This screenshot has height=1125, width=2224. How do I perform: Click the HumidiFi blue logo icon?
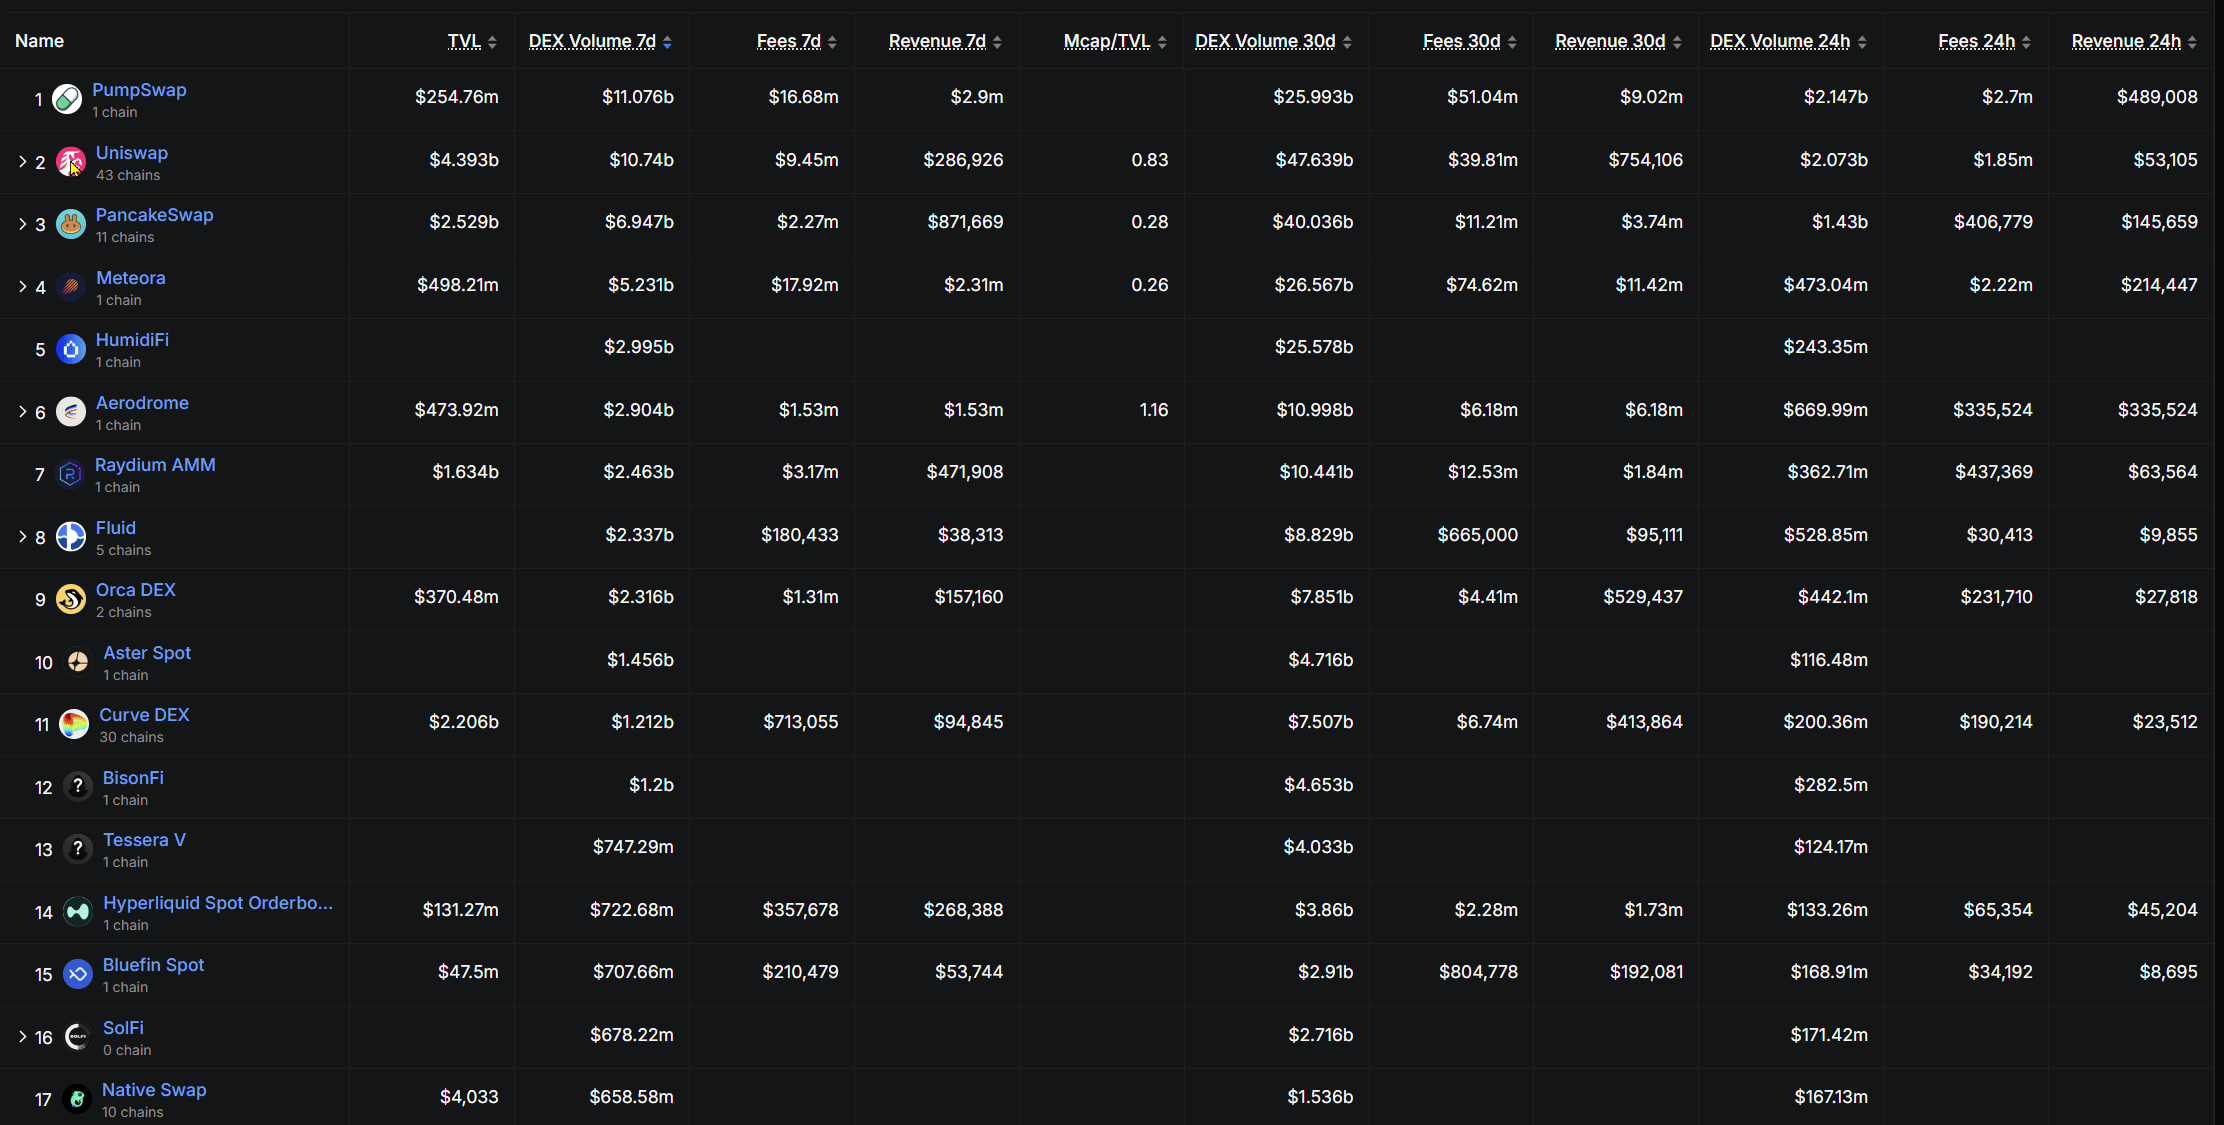71,349
